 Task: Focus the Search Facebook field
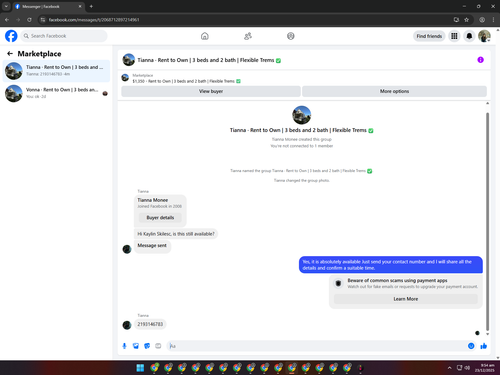64,36
